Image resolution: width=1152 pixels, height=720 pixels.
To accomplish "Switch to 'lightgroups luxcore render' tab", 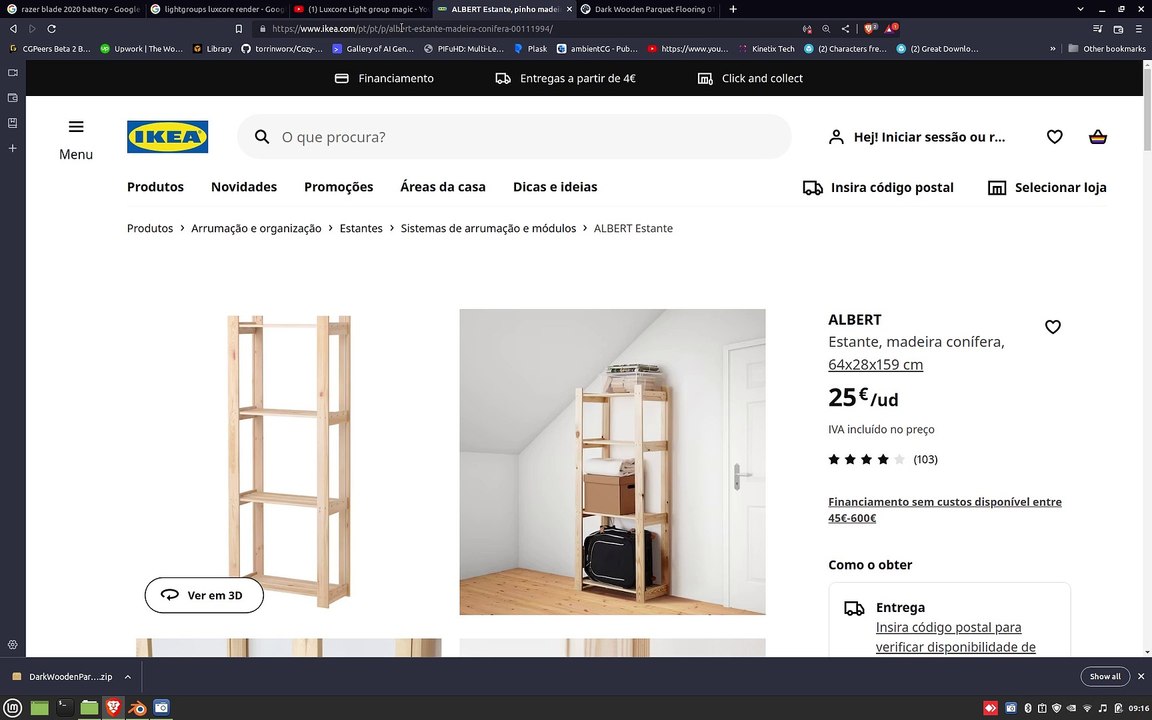I will 217,9.
